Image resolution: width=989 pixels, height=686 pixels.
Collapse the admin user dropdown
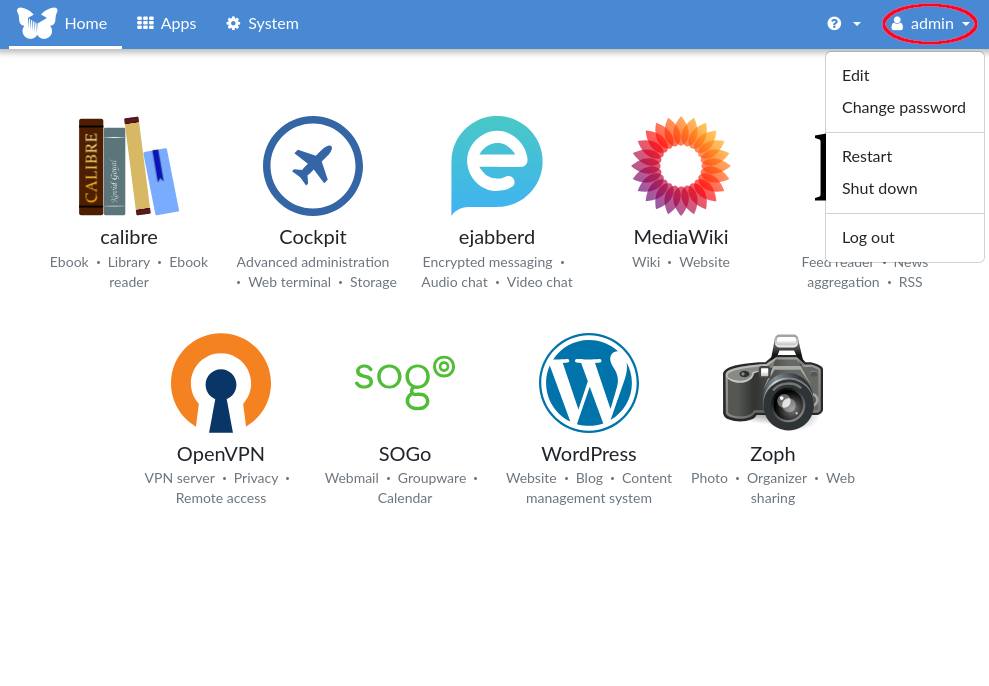tap(930, 24)
